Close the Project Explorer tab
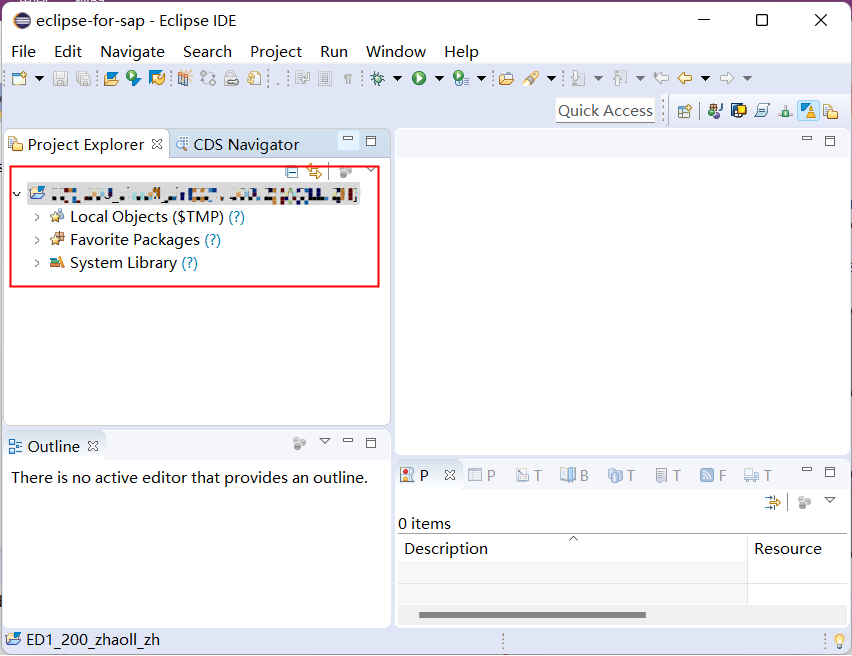852x656 pixels. [x=157, y=144]
